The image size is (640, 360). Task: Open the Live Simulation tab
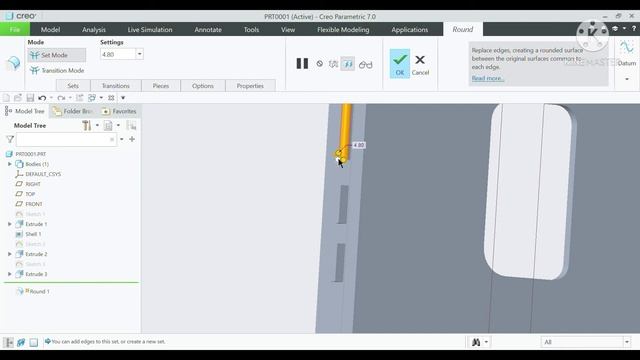click(150, 29)
